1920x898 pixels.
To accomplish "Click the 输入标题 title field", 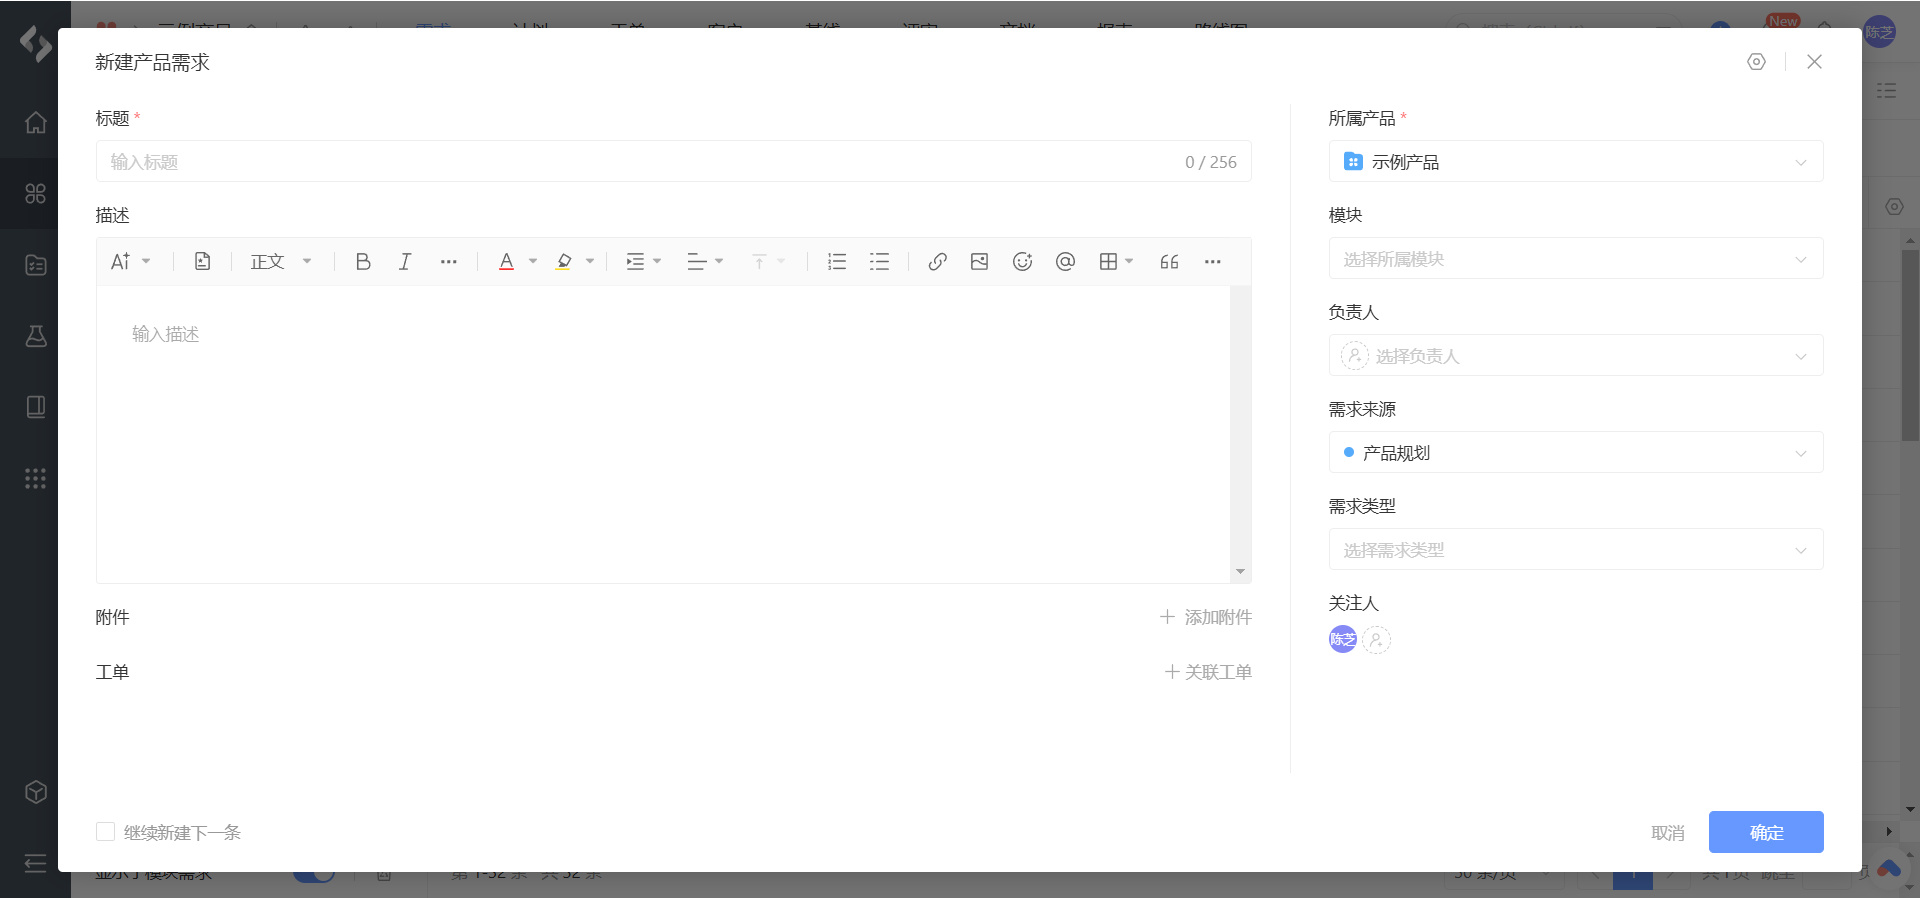I will point(673,162).
